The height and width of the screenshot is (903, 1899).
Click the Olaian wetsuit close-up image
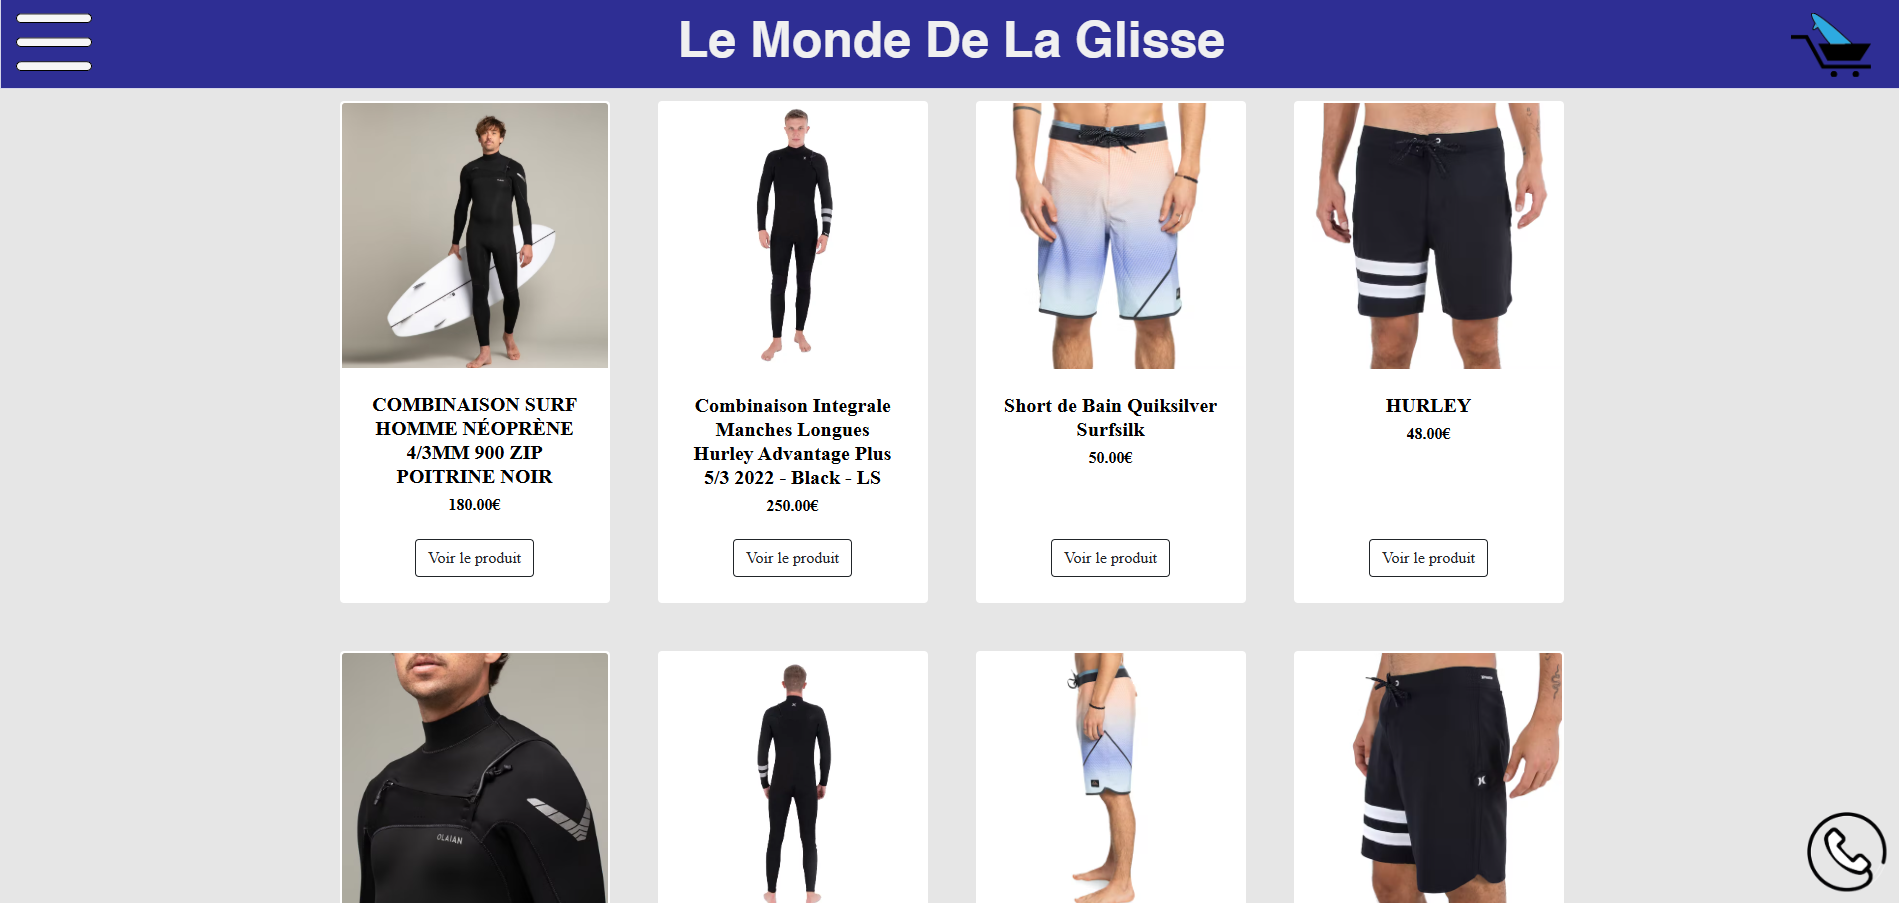(475, 778)
